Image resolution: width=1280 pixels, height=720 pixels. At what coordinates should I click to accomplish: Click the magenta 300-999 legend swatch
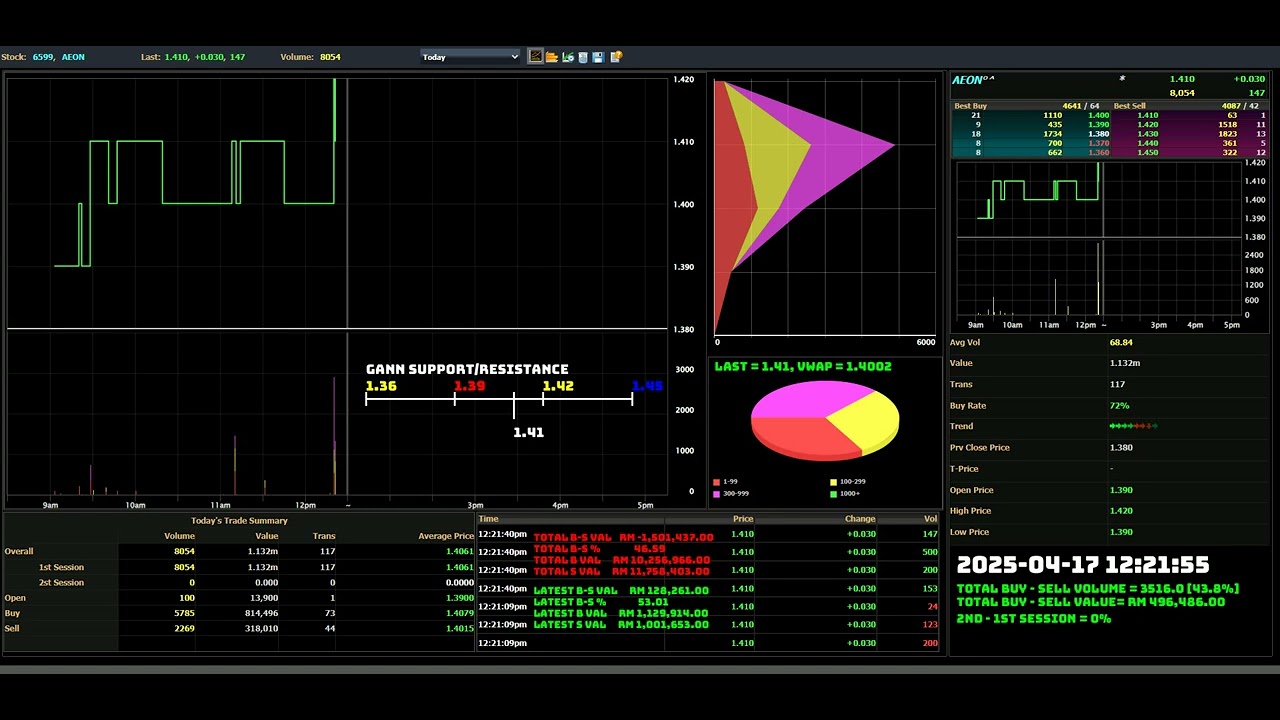pos(716,494)
